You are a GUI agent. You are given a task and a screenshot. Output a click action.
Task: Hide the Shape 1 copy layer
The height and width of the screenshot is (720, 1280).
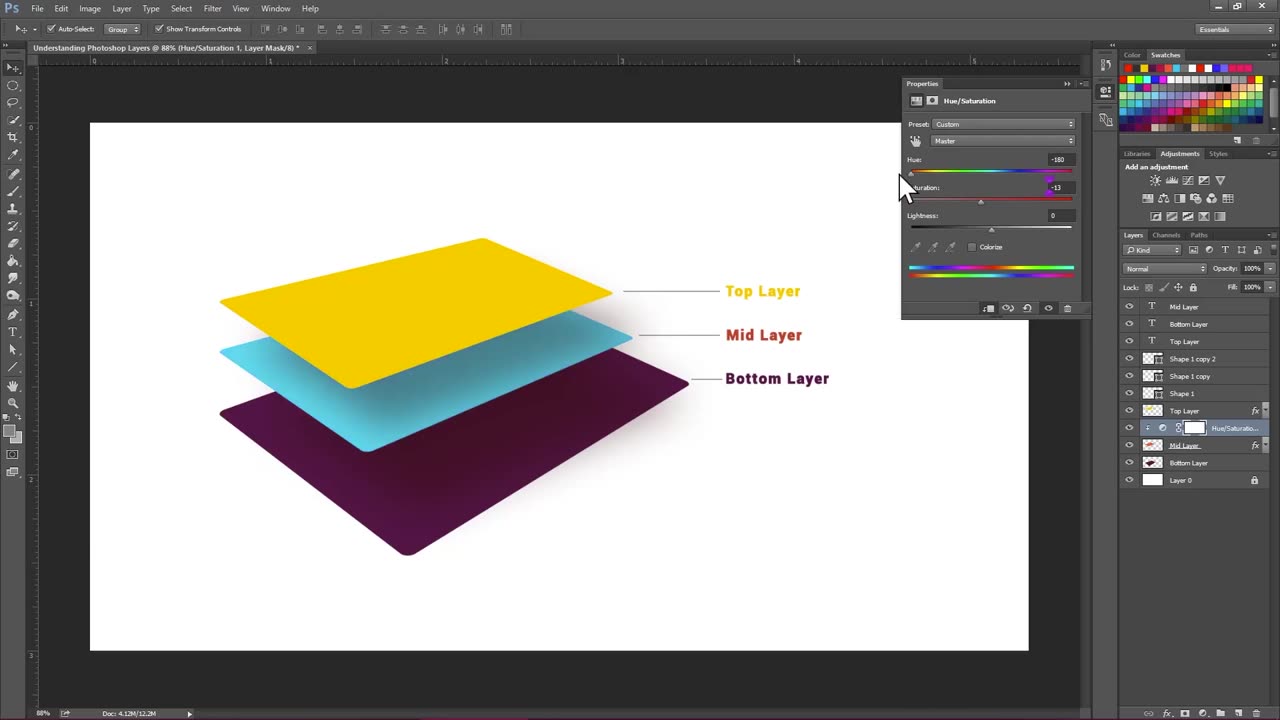click(1129, 376)
